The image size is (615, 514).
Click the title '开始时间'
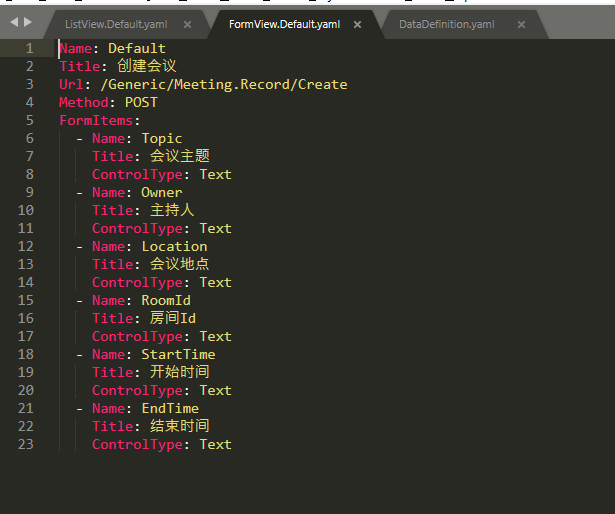coord(180,372)
